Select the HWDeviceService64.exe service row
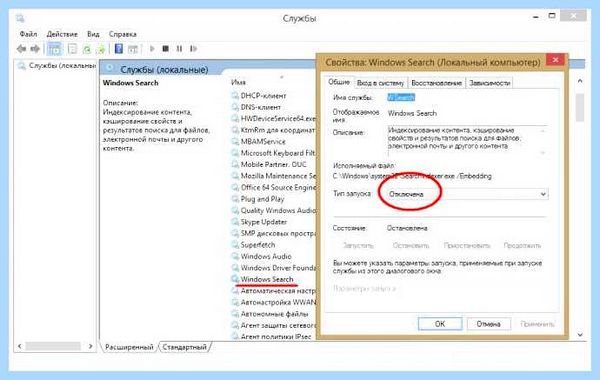600x380 pixels. [x=274, y=119]
